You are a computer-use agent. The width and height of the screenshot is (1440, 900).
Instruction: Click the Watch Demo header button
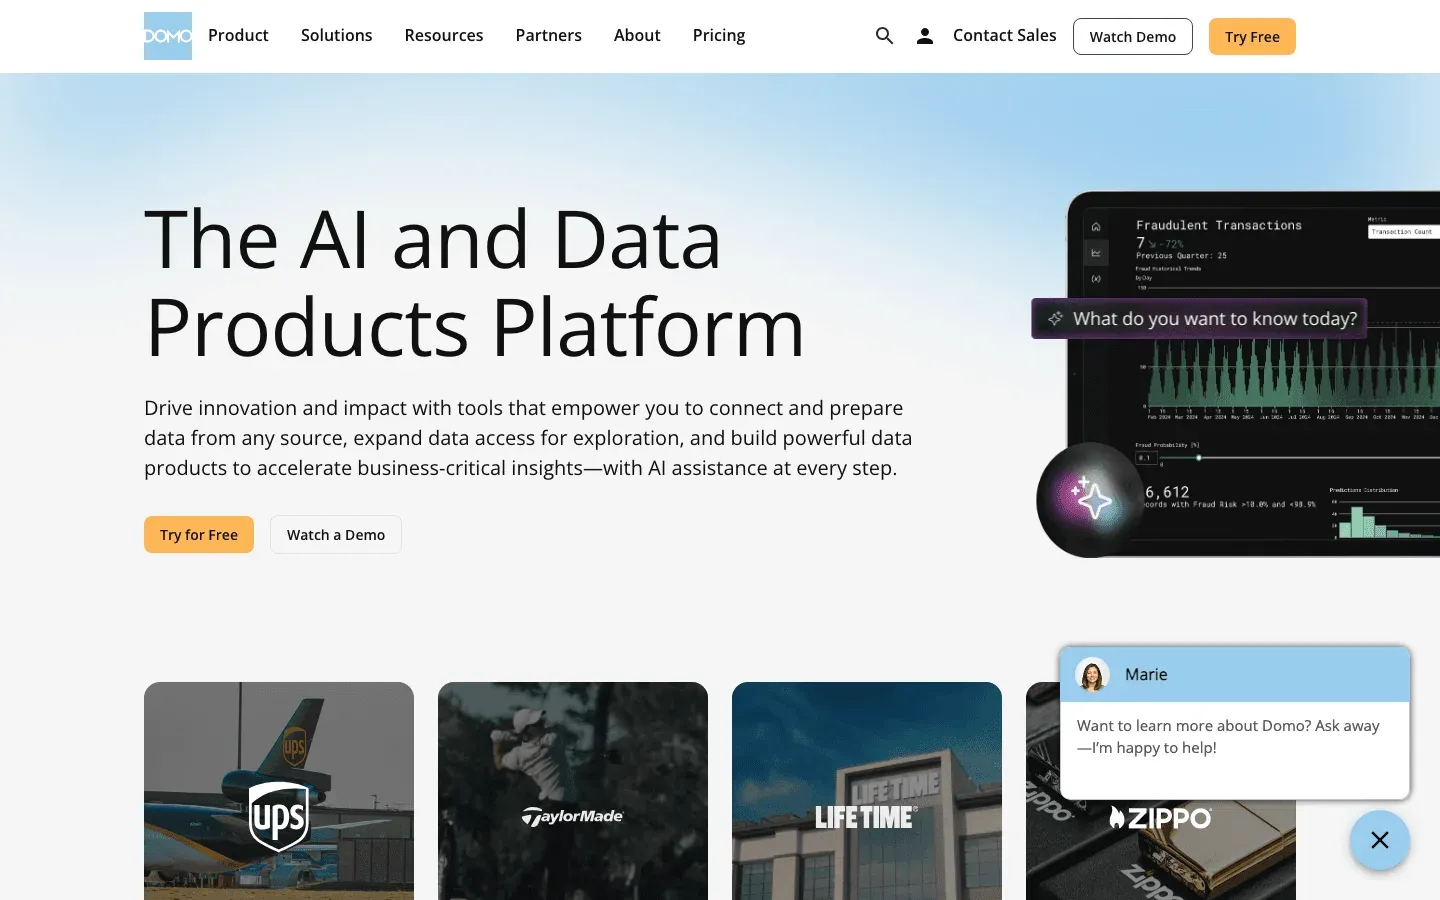click(1133, 36)
